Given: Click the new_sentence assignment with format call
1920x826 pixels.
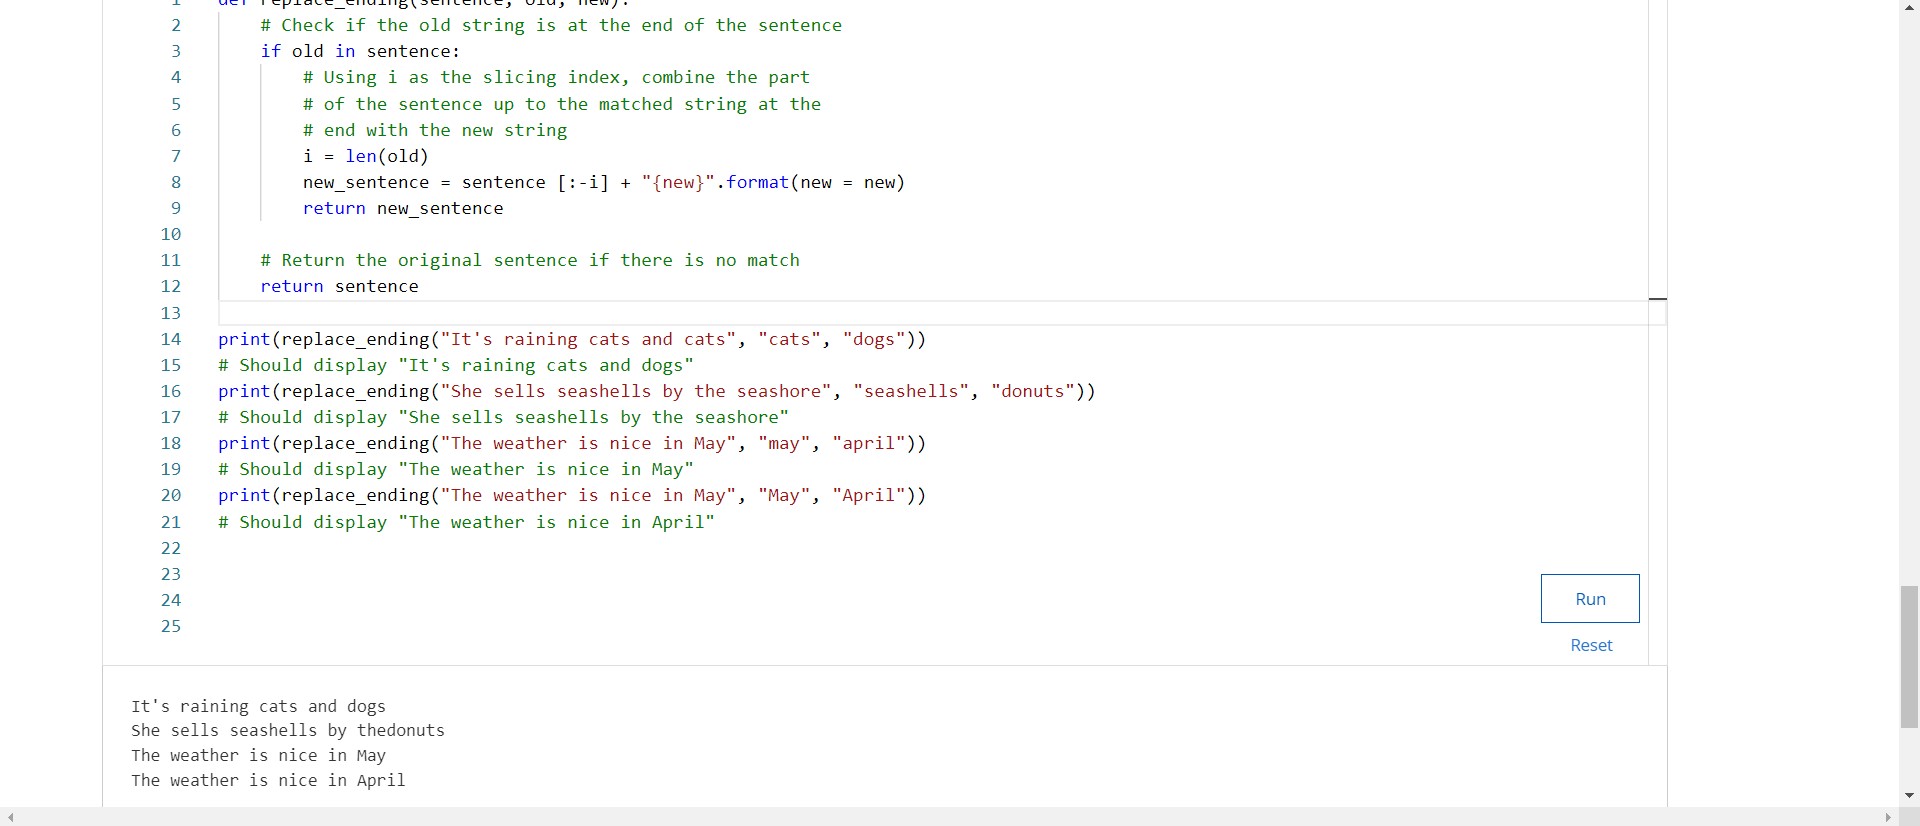Looking at the screenshot, I should pyautogui.click(x=603, y=182).
